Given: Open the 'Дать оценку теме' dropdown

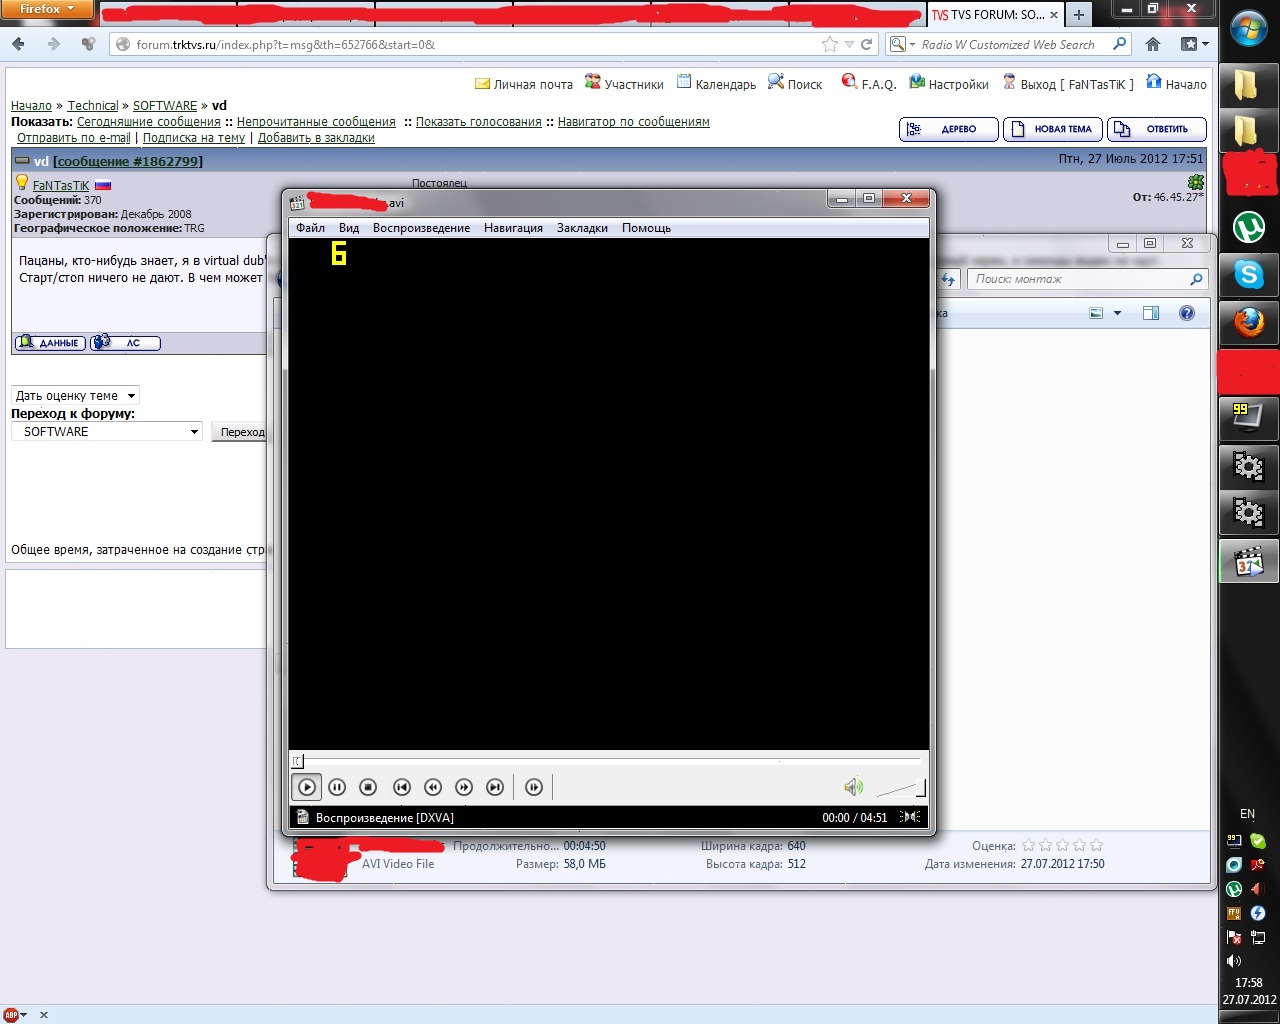Looking at the screenshot, I should pos(75,396).
